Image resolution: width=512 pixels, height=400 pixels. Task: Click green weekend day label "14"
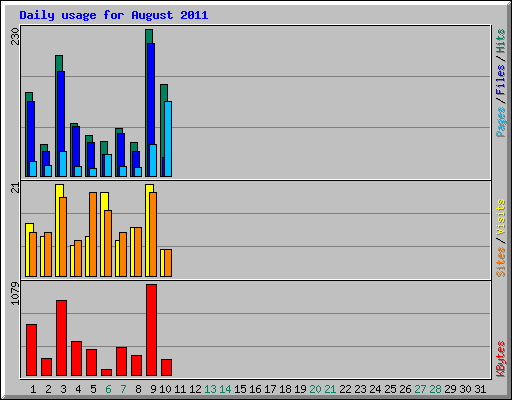tap(225, 389)
